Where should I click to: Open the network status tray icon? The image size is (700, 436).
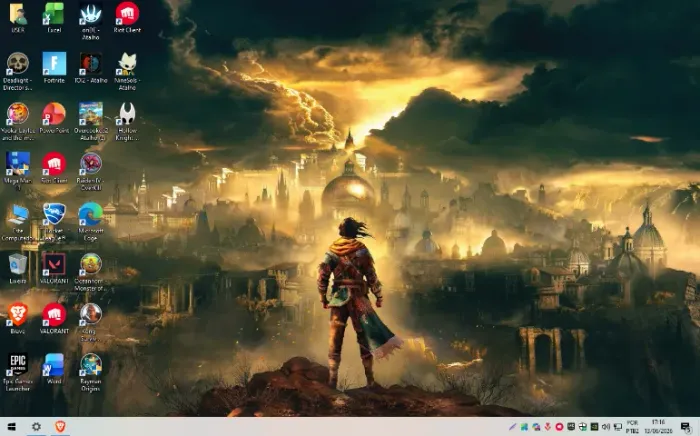coord(618,427)
